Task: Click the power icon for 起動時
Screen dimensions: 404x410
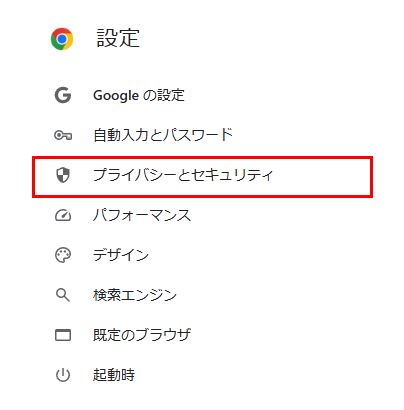Action: pyautogui.click(x=63, y=375)
